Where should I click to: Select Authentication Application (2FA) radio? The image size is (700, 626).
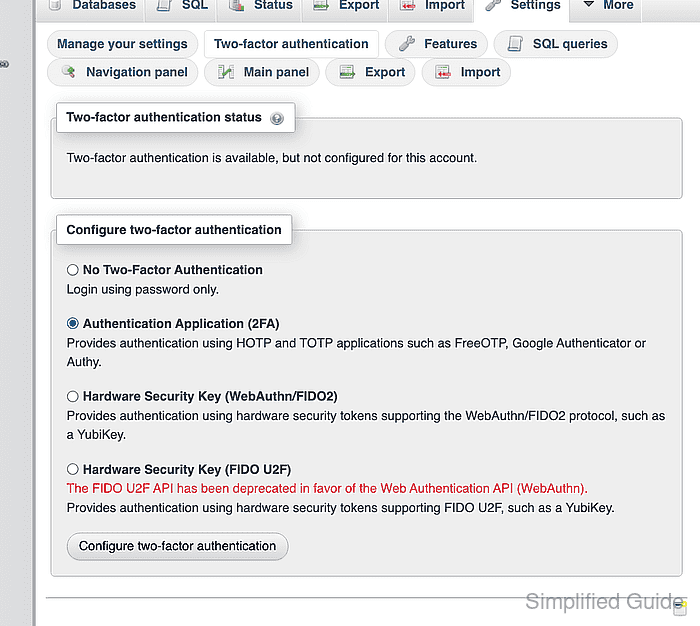click(73, 323)
